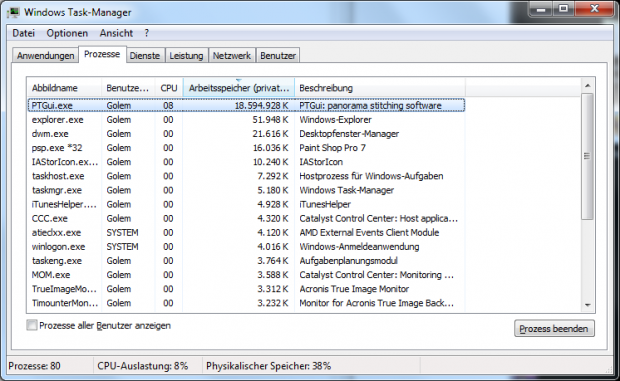Switch to the Benutzer tab
Image resolution: width=620 pixels, height=381 pixels.
point(278,56)
